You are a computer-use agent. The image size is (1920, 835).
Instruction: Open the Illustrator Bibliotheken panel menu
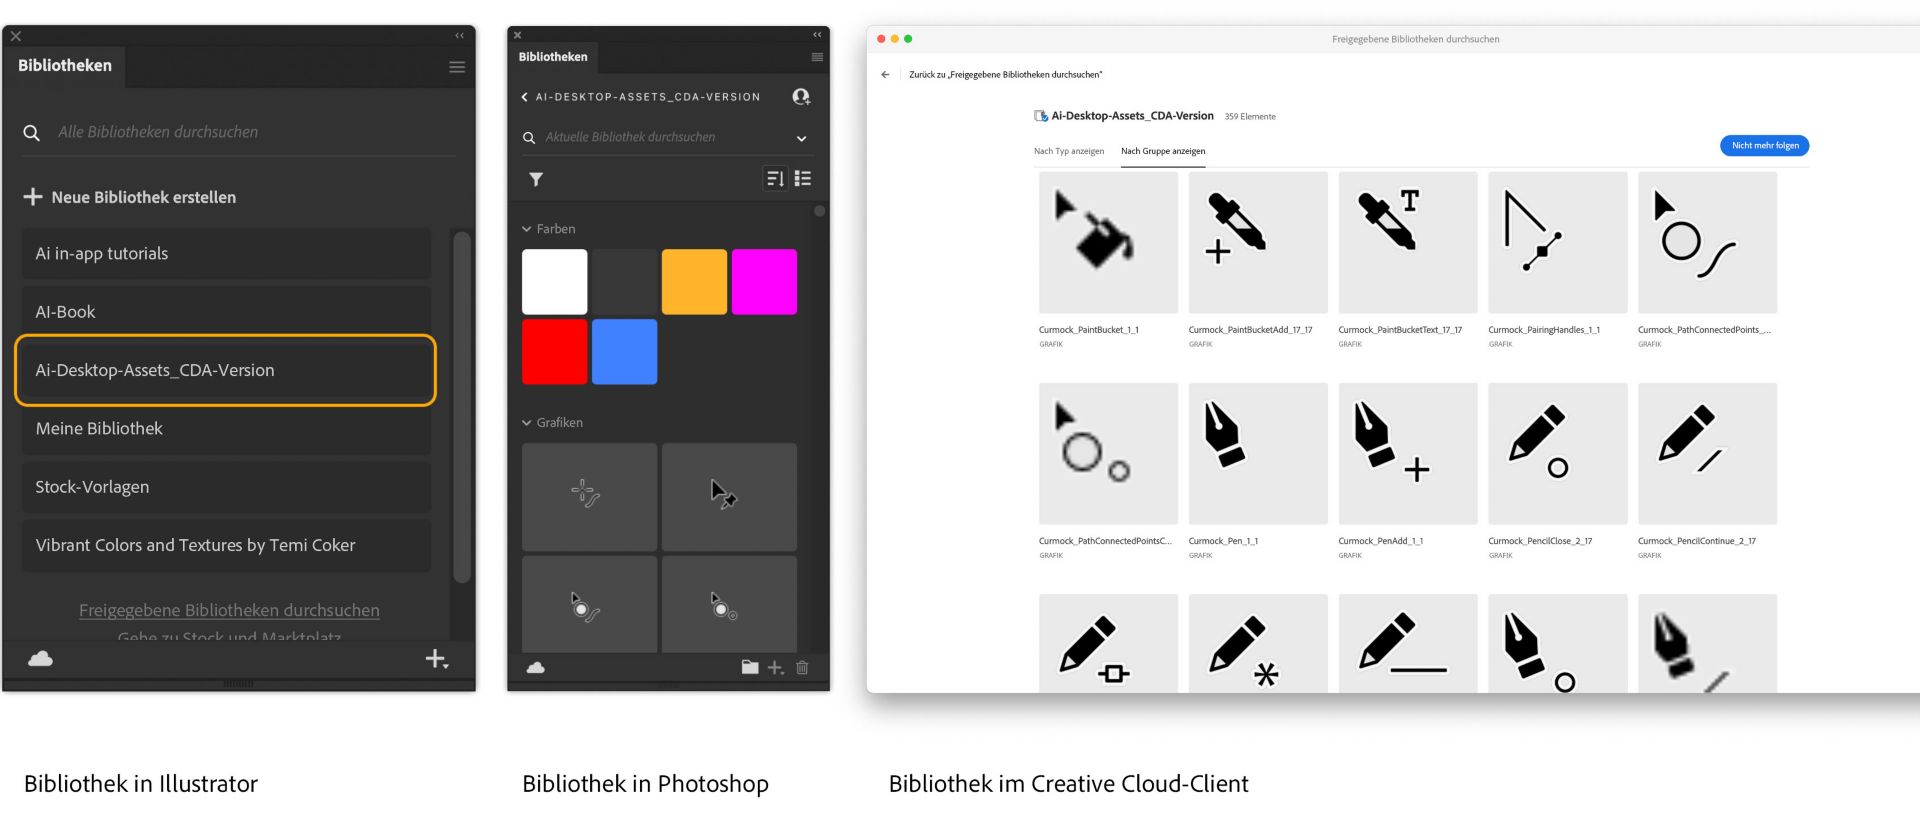pos(457,67)
